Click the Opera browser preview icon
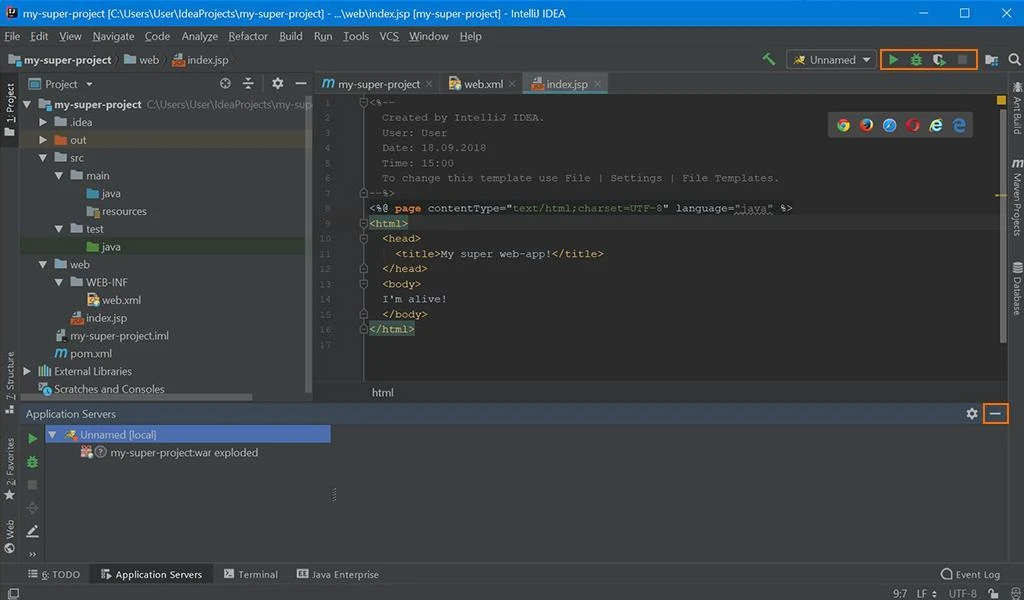Screen dimensions: 1024x600 (x=913, y=125)
